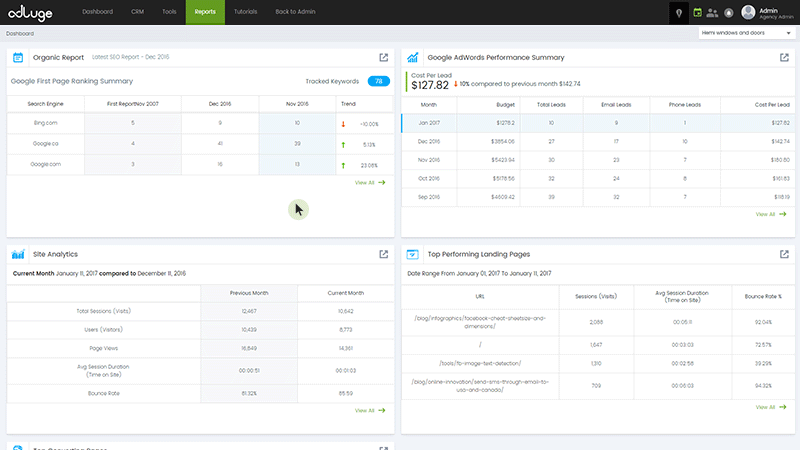The width and height of the screenshot is (800, 450).
Task: Click the adluge logo
Action: coord(30,12)
